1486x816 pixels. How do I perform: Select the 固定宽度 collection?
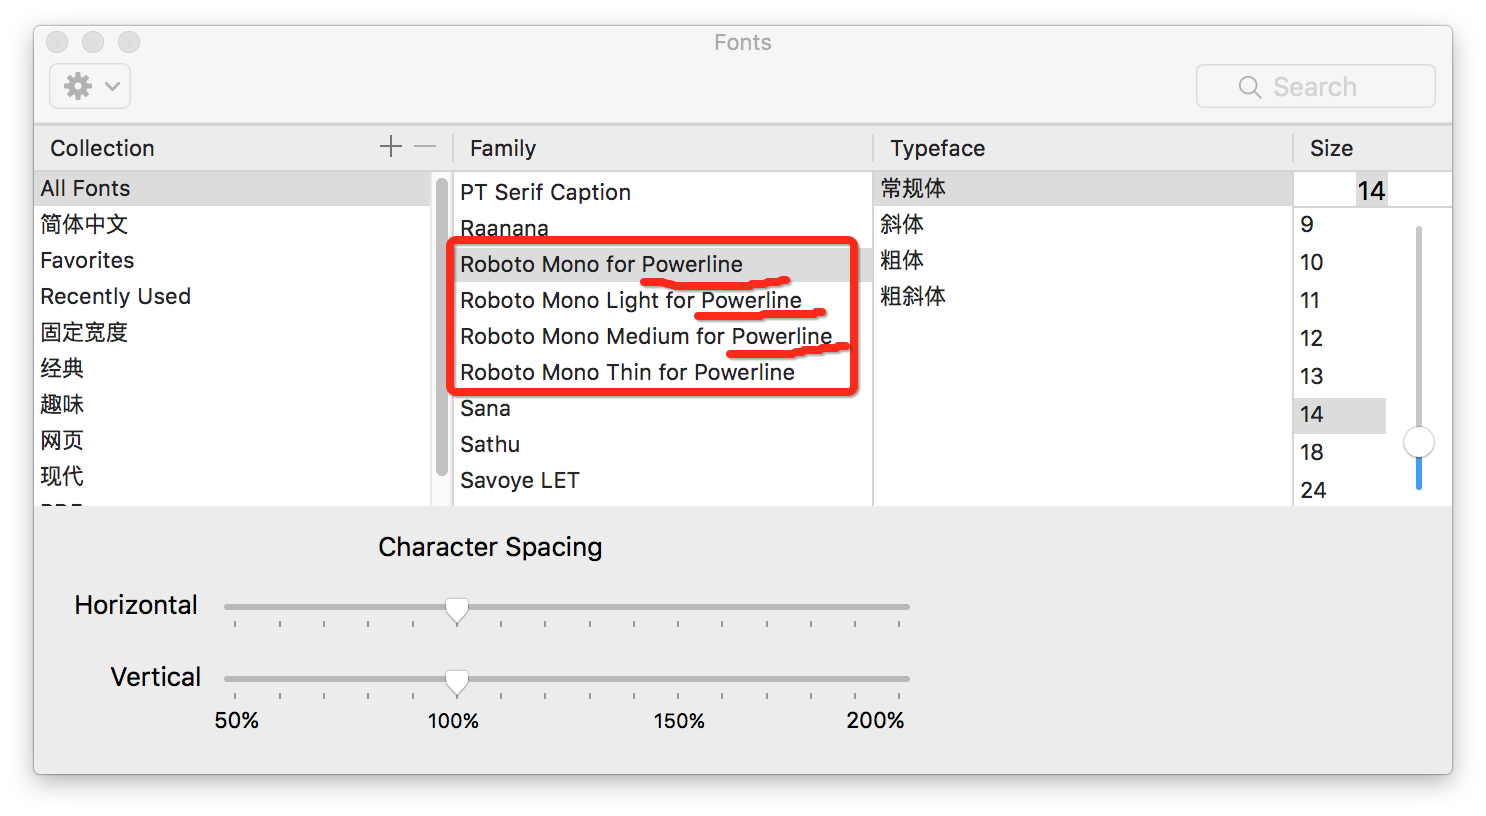[232, 332]
